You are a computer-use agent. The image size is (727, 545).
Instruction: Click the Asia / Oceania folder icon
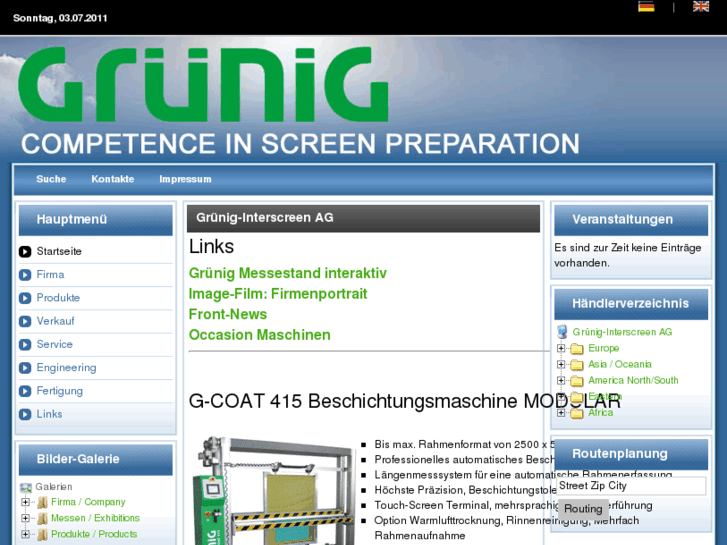[577, 365]
